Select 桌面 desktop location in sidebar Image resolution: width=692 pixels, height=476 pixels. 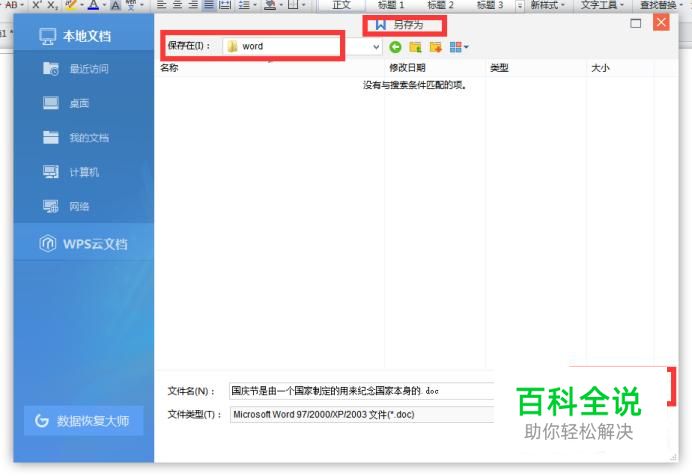pyautogui.click(x=66, y=103)
